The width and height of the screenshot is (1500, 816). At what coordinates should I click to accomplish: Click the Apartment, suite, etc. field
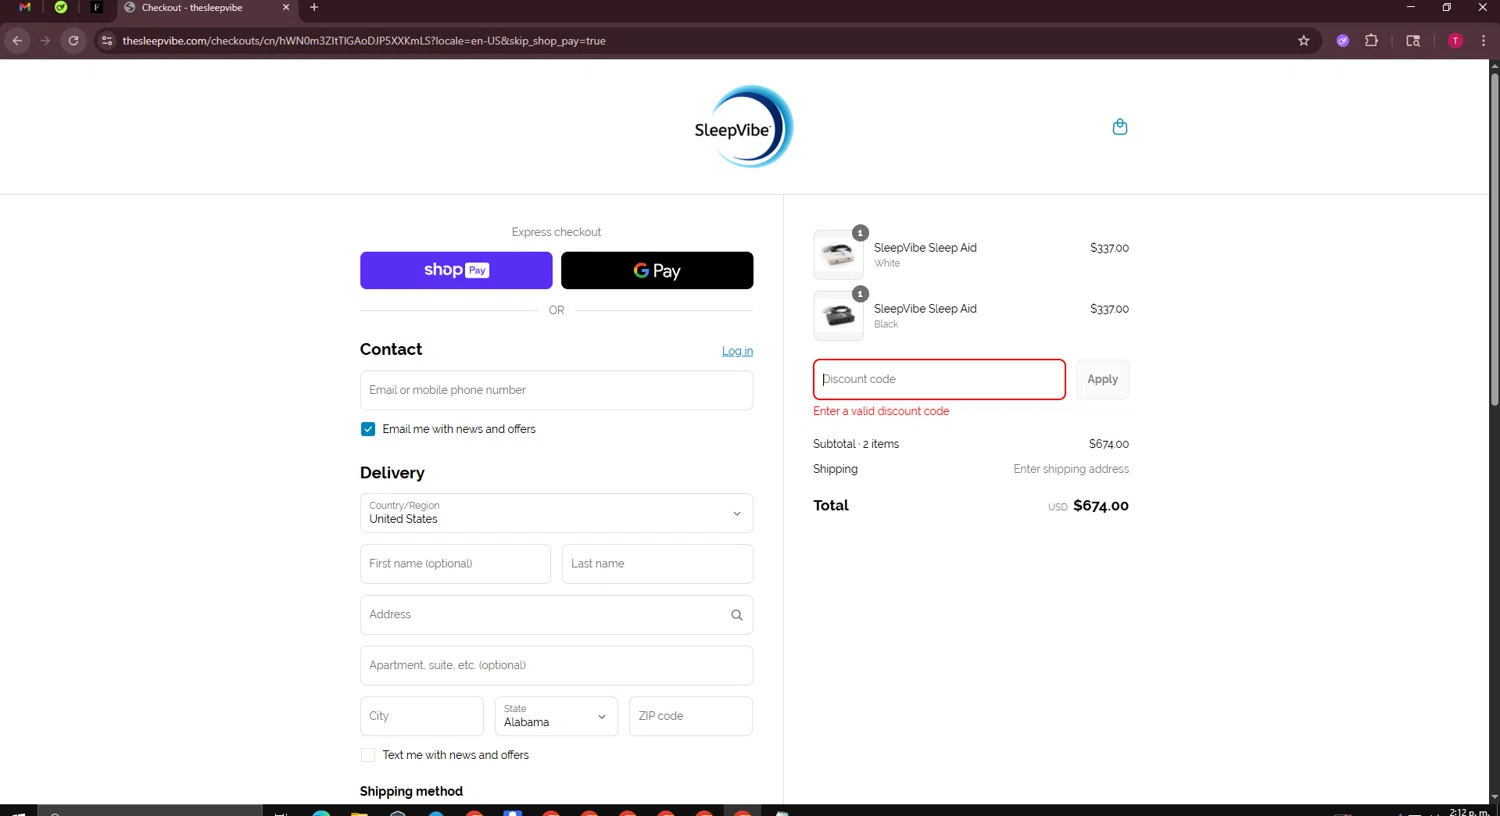[556, 666]
